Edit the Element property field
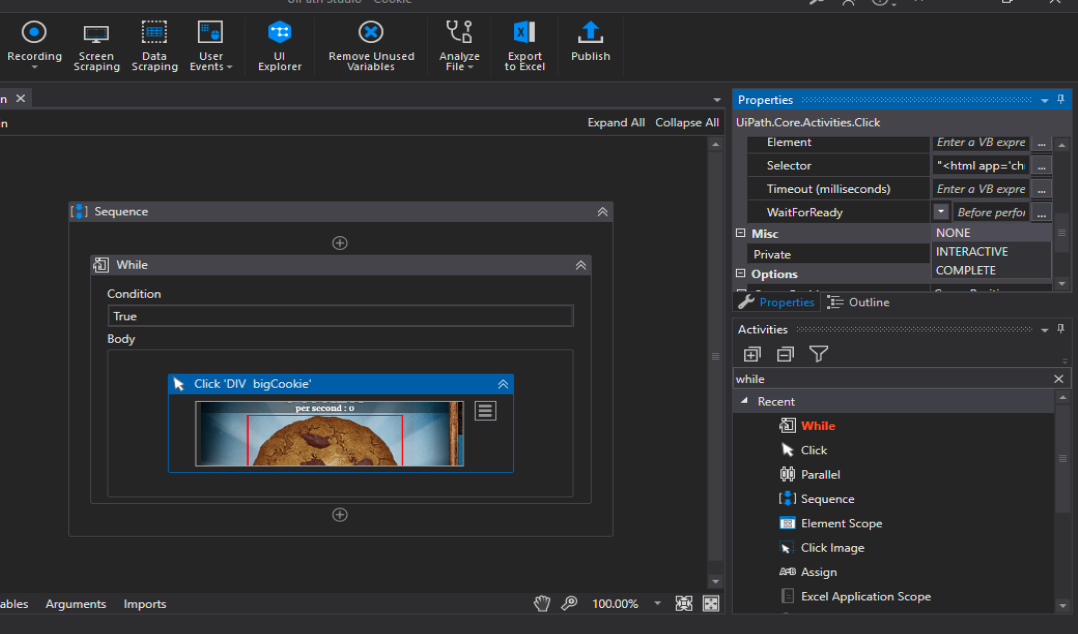Viewport: 1078px width, 634px height. [980, 142]
